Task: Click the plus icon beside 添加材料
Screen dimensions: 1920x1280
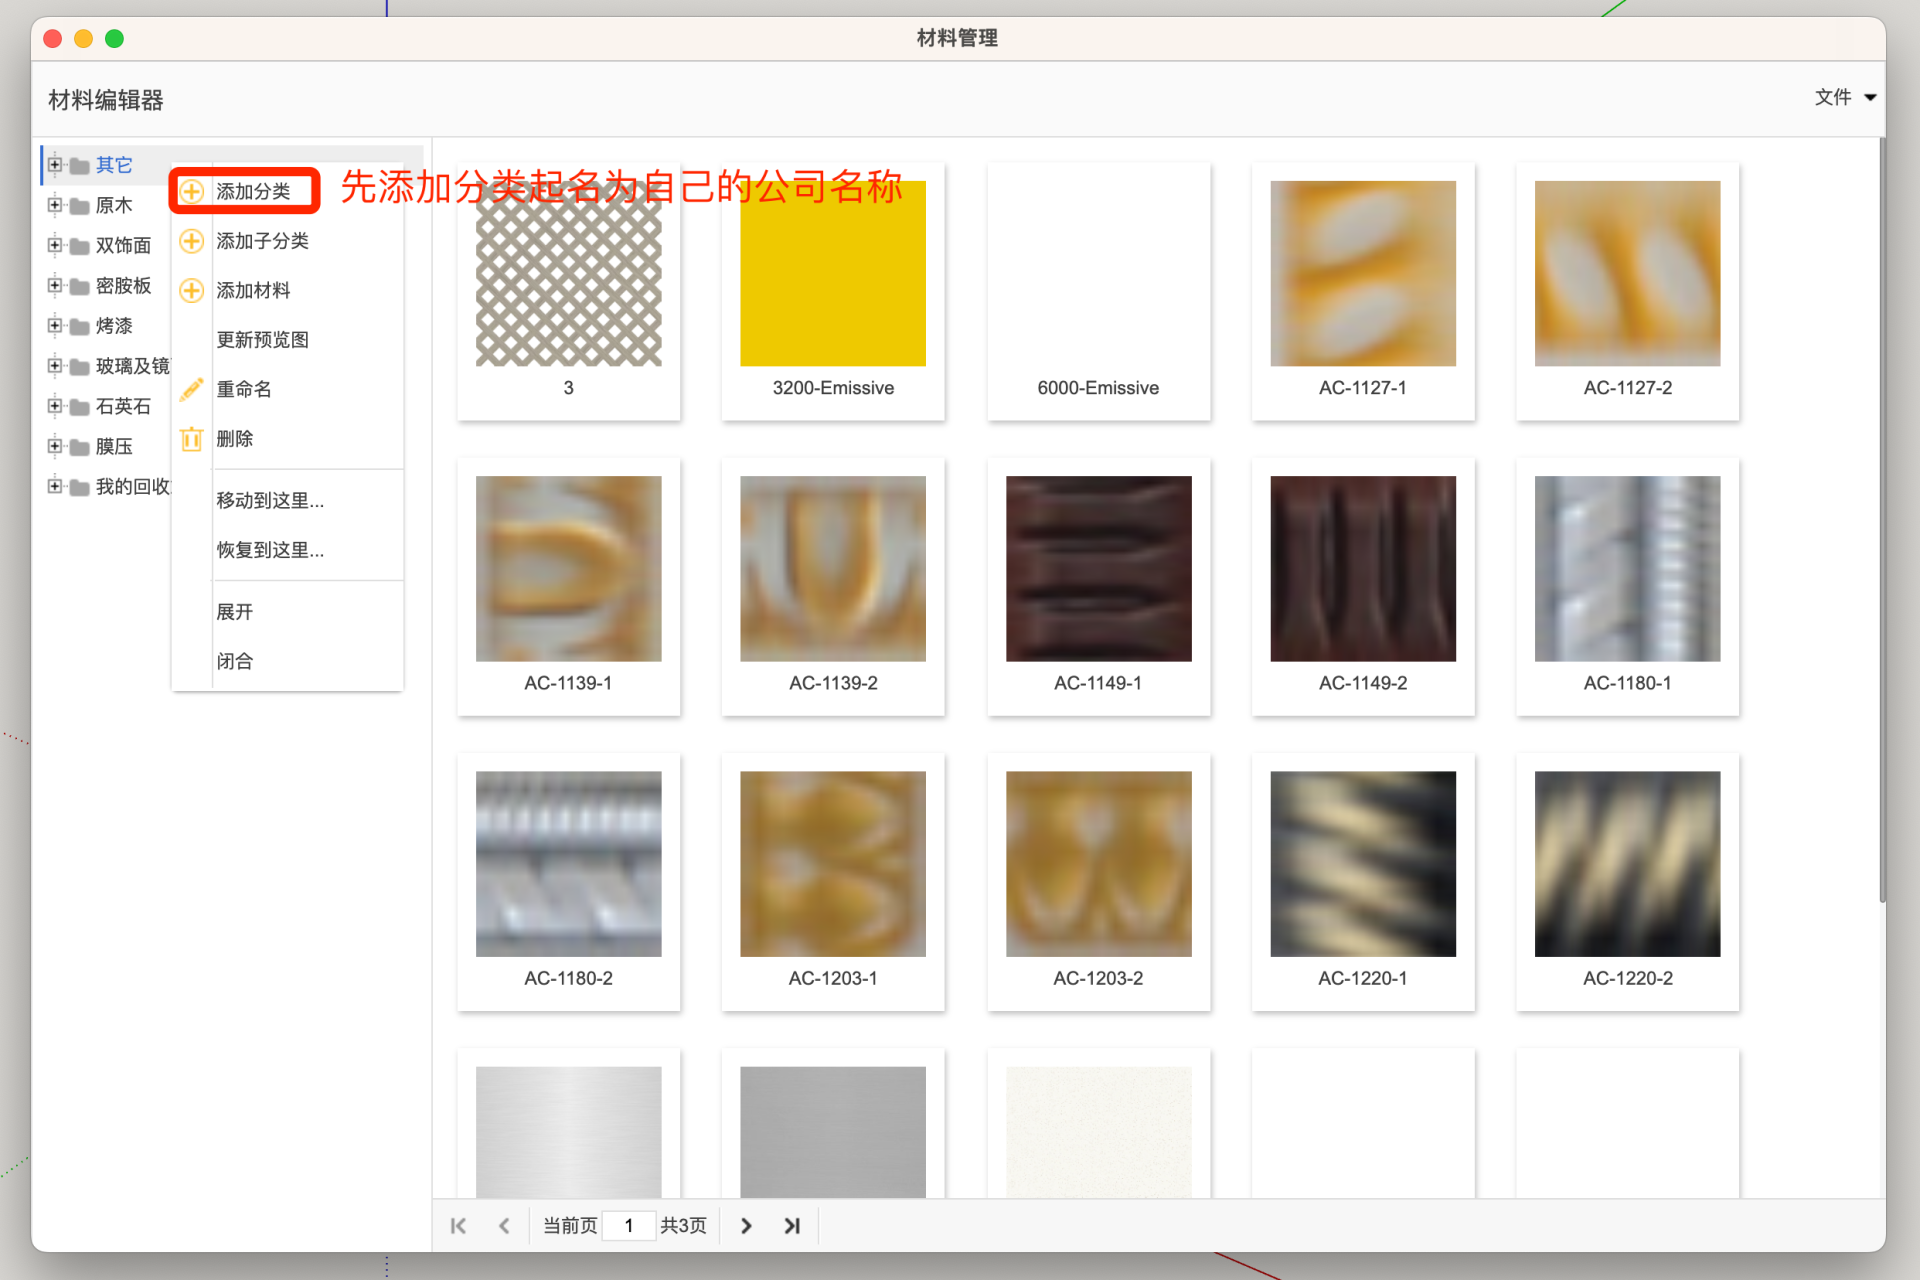Action: click(x=191, y=290)
